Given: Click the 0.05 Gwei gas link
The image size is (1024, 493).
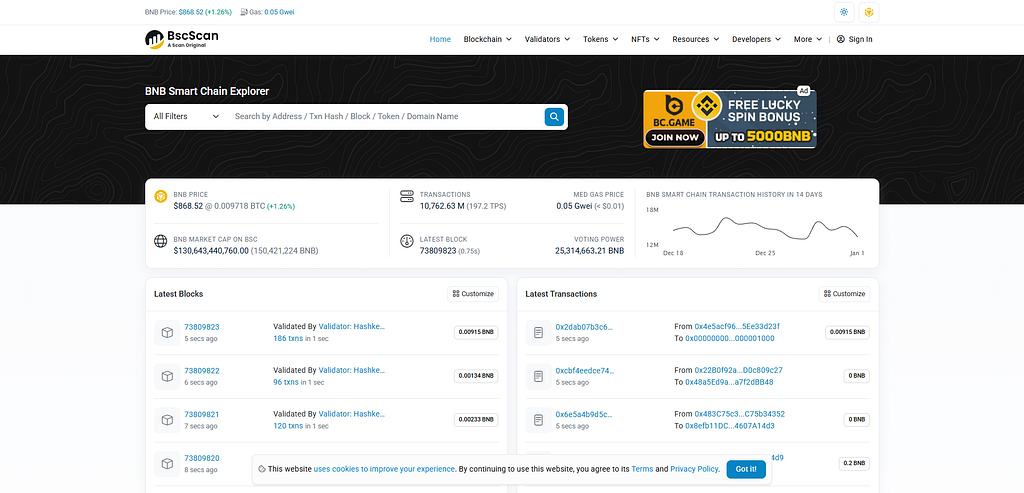Looking at the screenshot, I should coord(279,12).
